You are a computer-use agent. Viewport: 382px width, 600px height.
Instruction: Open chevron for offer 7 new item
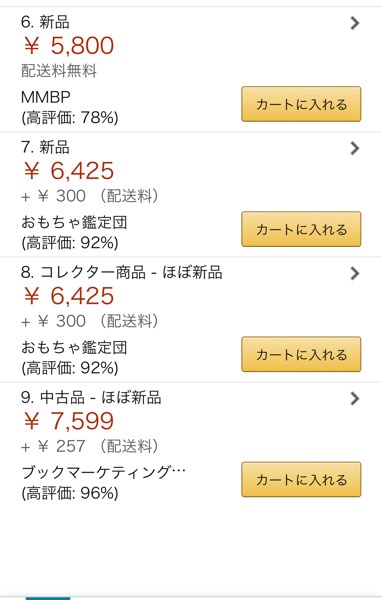(355, 148)
